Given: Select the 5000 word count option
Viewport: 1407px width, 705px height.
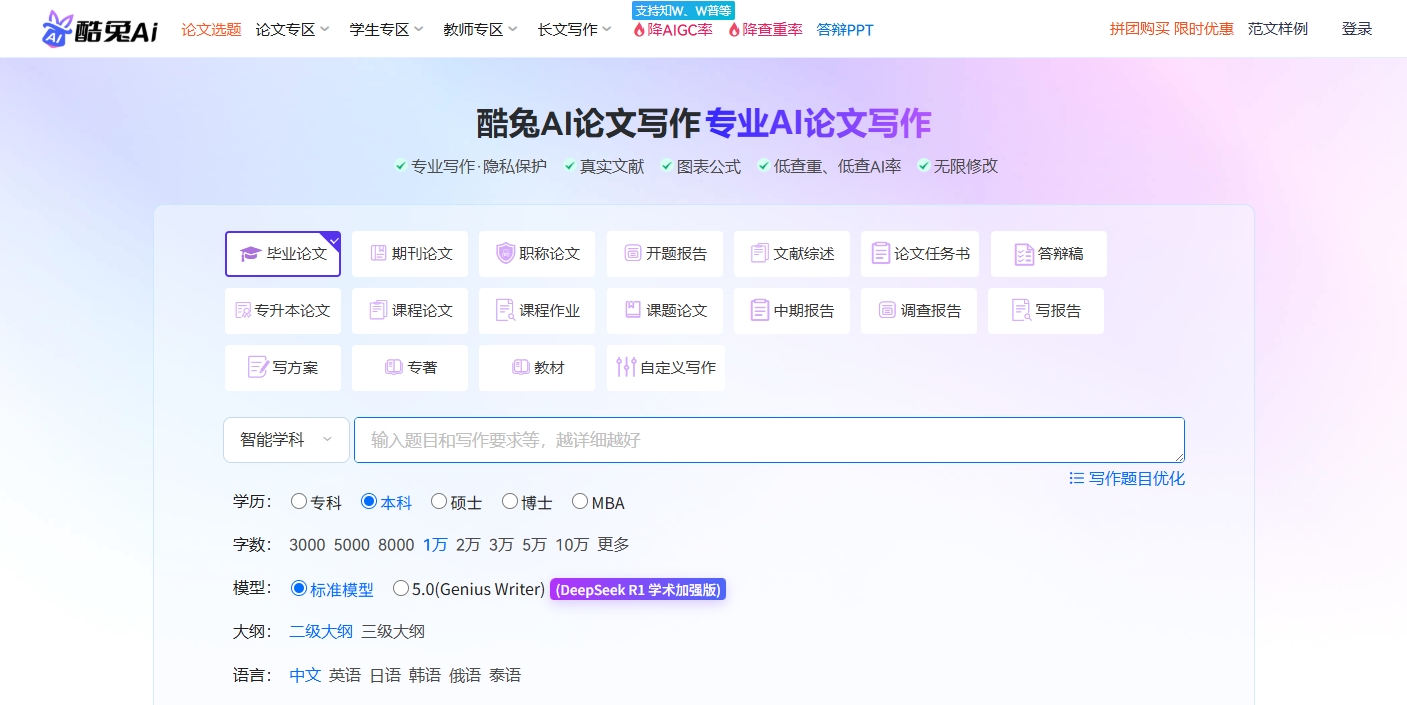Looking at the screenshot, I should point(352,545).
